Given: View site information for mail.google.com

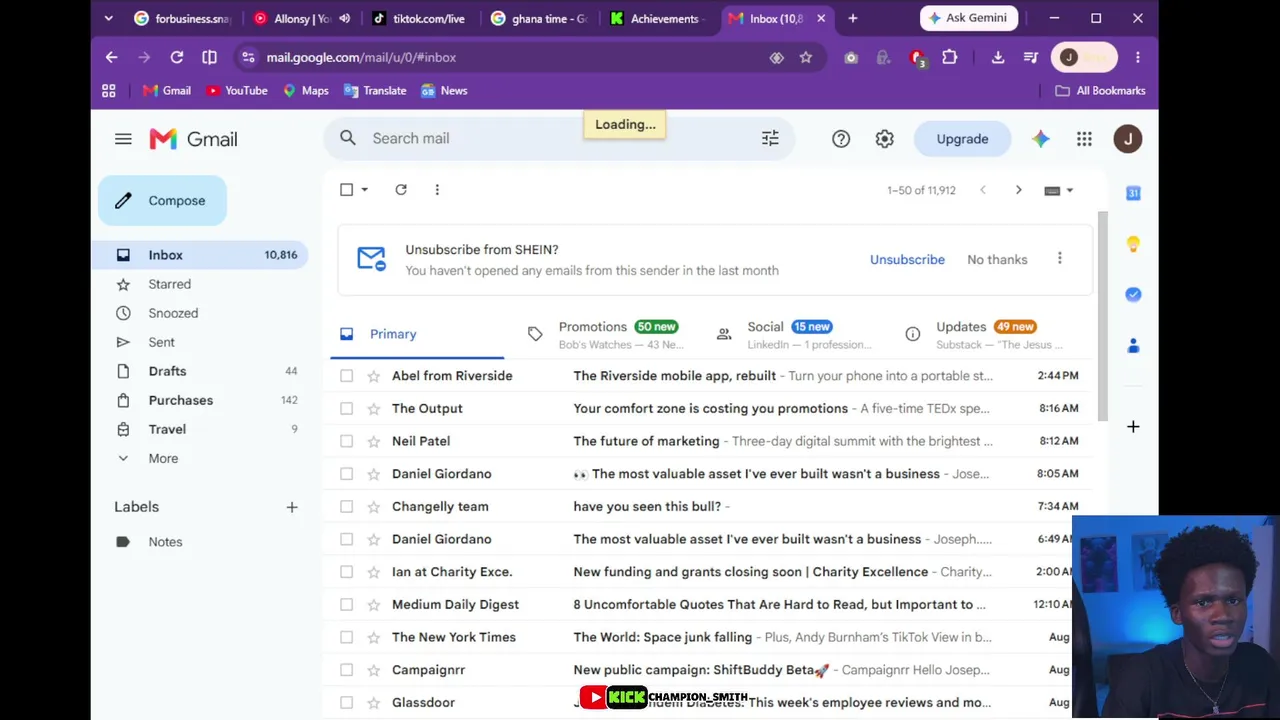Looking at the screenshot, I should (x=248, y=57).
